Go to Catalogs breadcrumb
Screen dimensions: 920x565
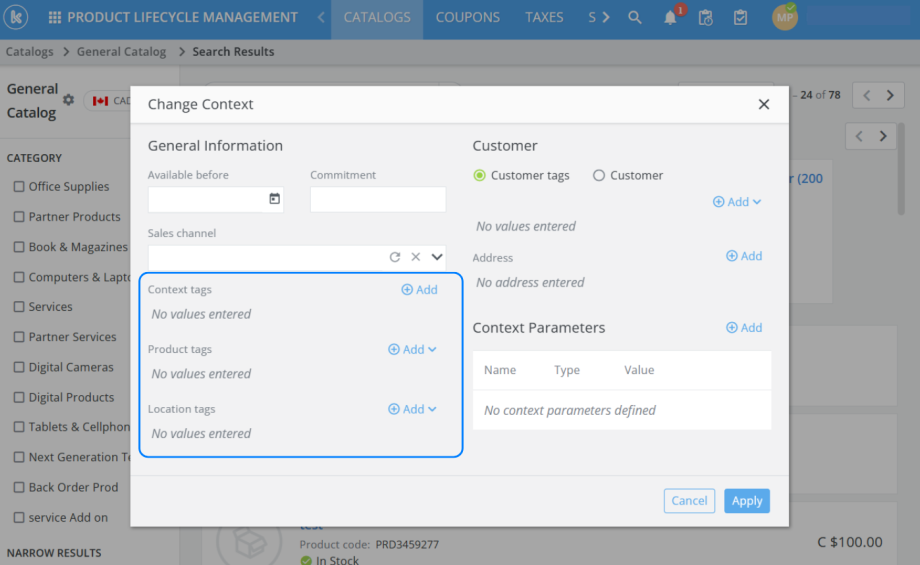[x=29, y=52]
